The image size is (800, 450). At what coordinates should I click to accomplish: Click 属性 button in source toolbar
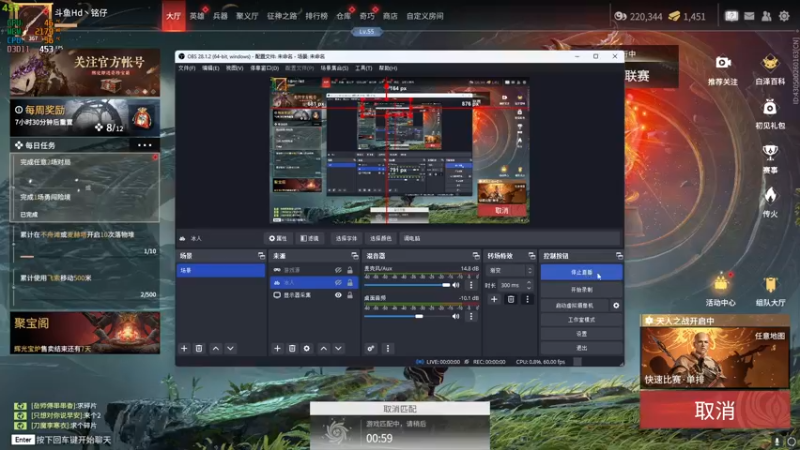click(x=278, y=238)
